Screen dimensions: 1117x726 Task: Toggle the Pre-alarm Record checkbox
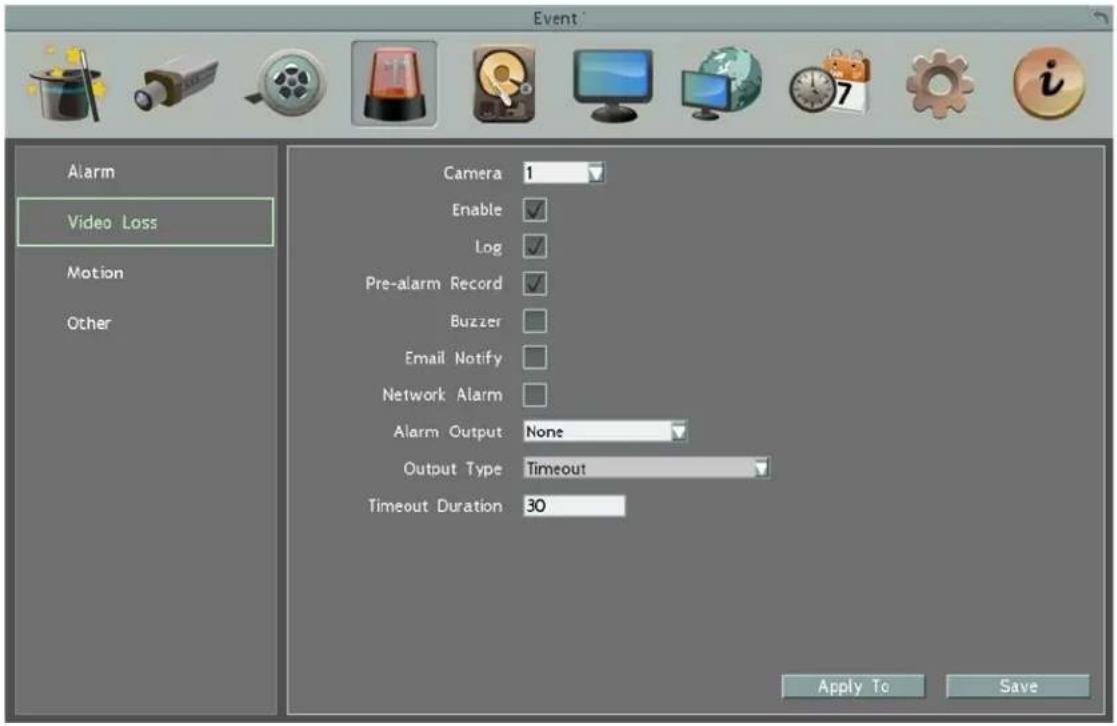(535, 284)
